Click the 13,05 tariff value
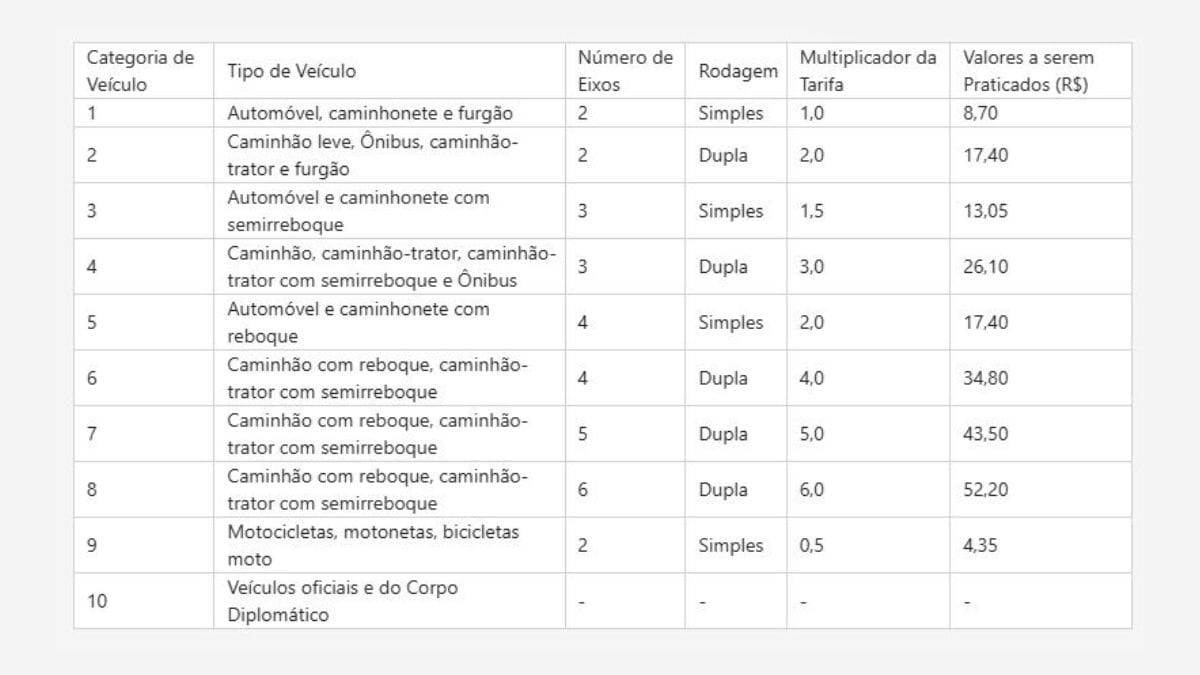1200x675 pixels. (x=984, y=211)
